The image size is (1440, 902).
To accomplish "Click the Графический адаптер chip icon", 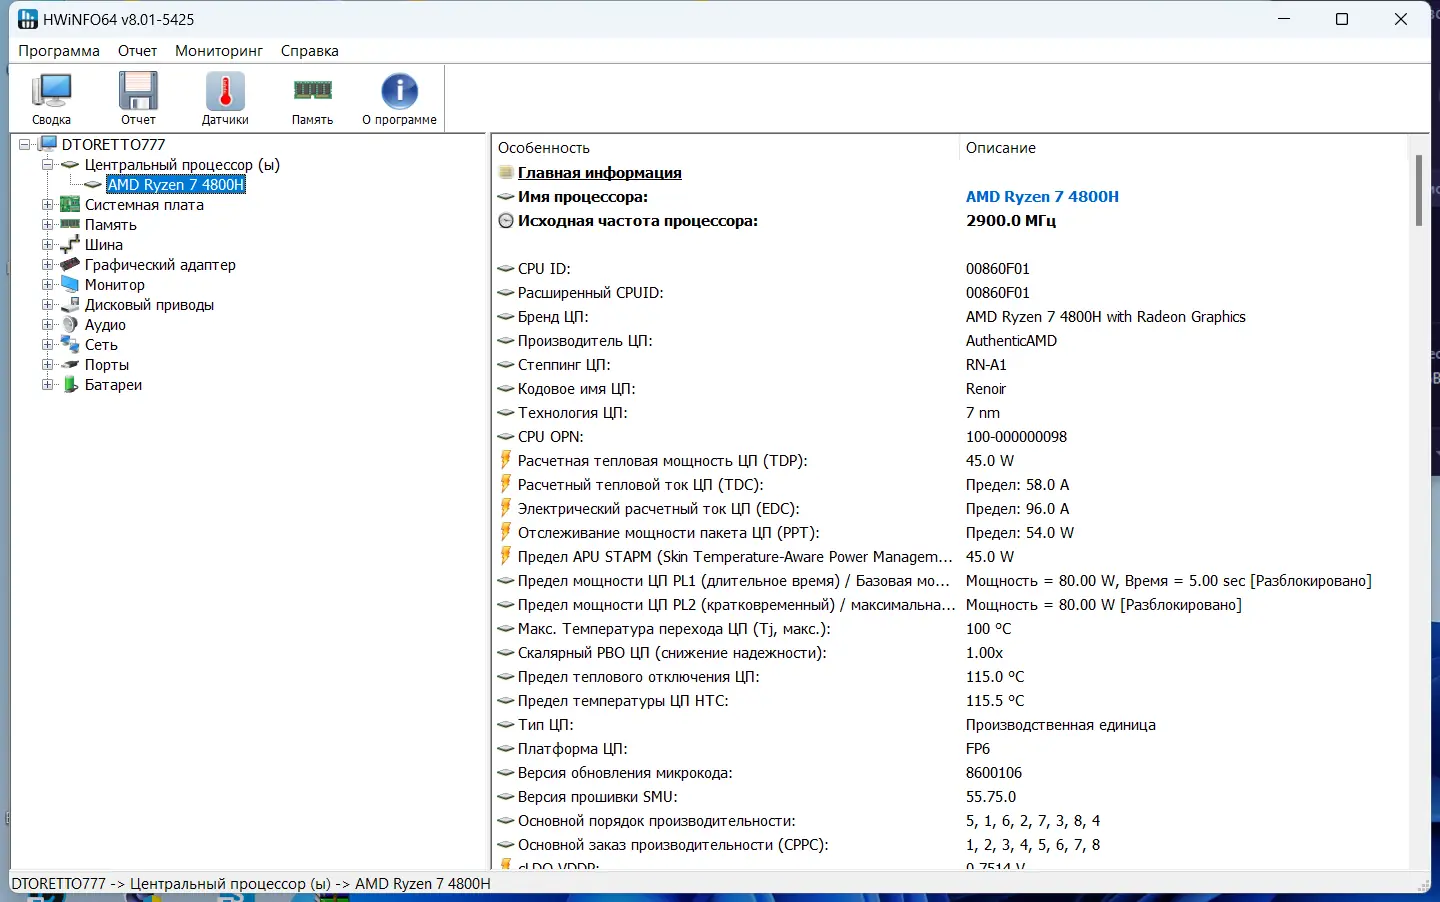I will tap(70, 264).
